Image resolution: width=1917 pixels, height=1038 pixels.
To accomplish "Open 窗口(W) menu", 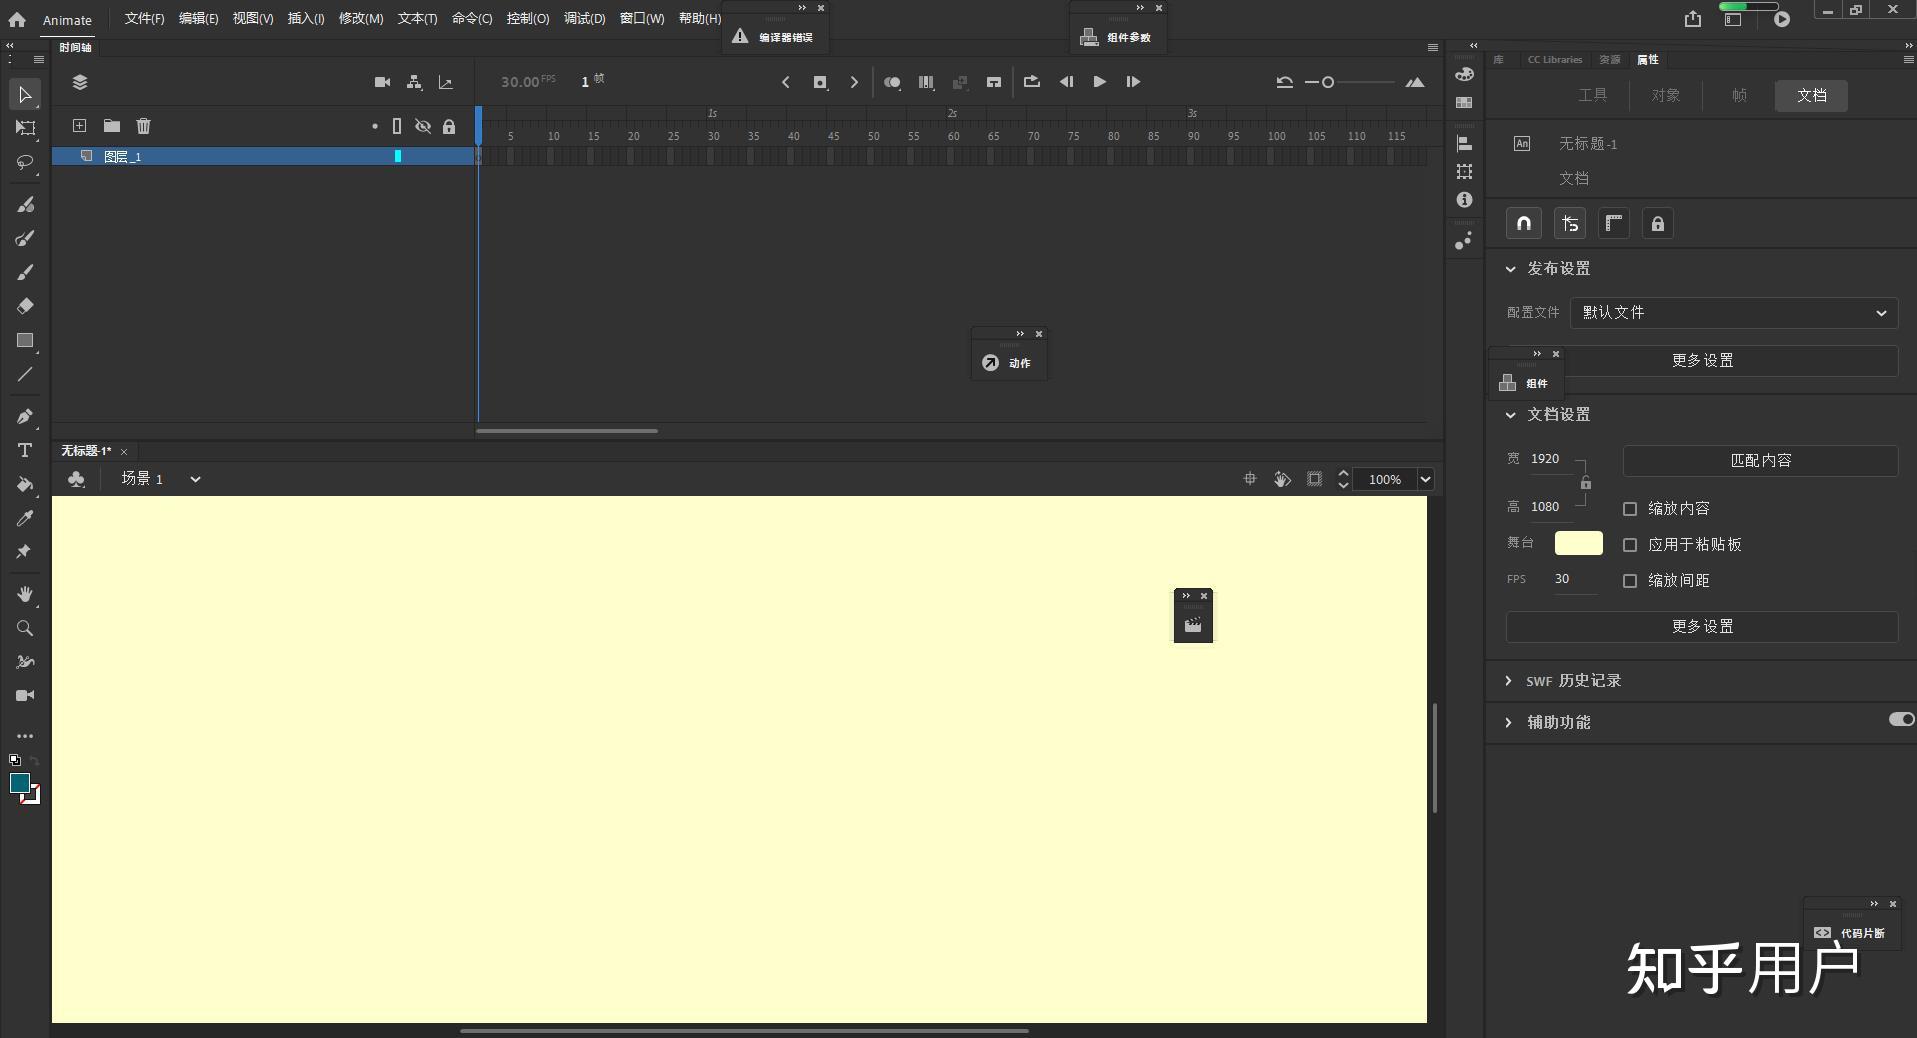I will (x=642, y=19).
